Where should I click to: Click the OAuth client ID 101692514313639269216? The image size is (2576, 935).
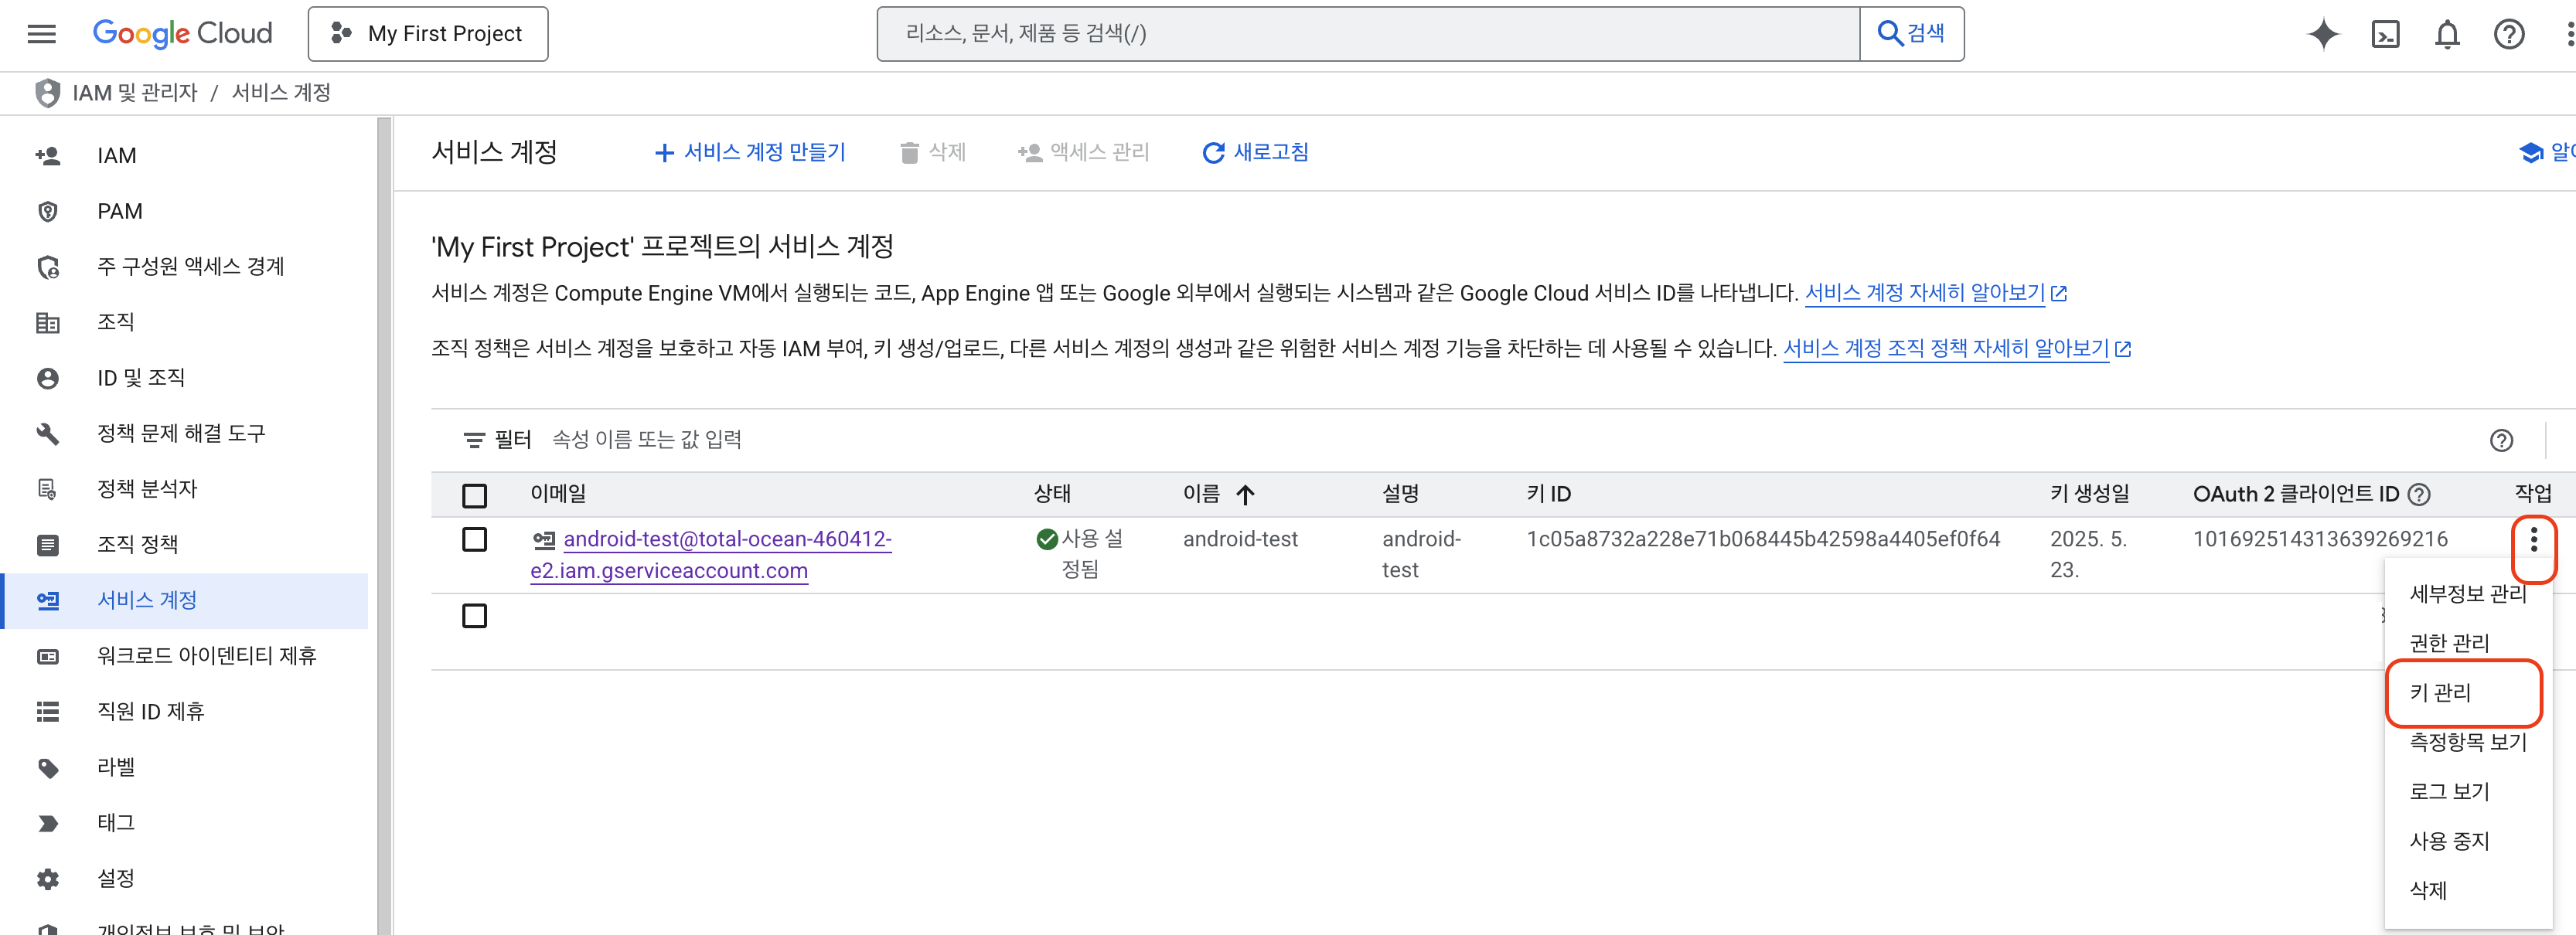click(2320, 540)
